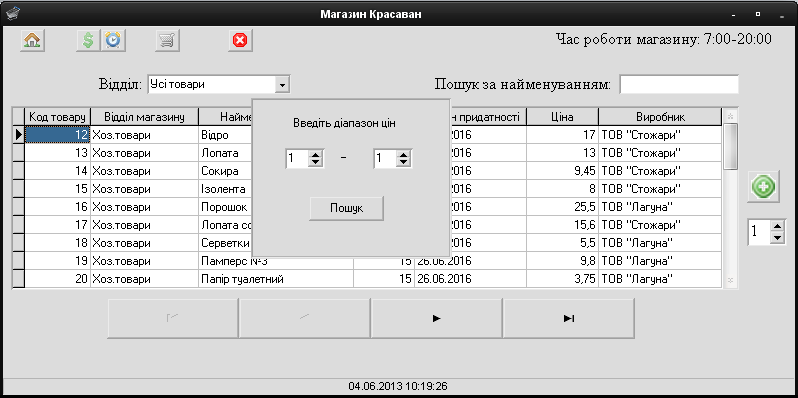The image size is (798, 398).
Task: Select date cell in Памперс row
Action: (x=470, y=262)
